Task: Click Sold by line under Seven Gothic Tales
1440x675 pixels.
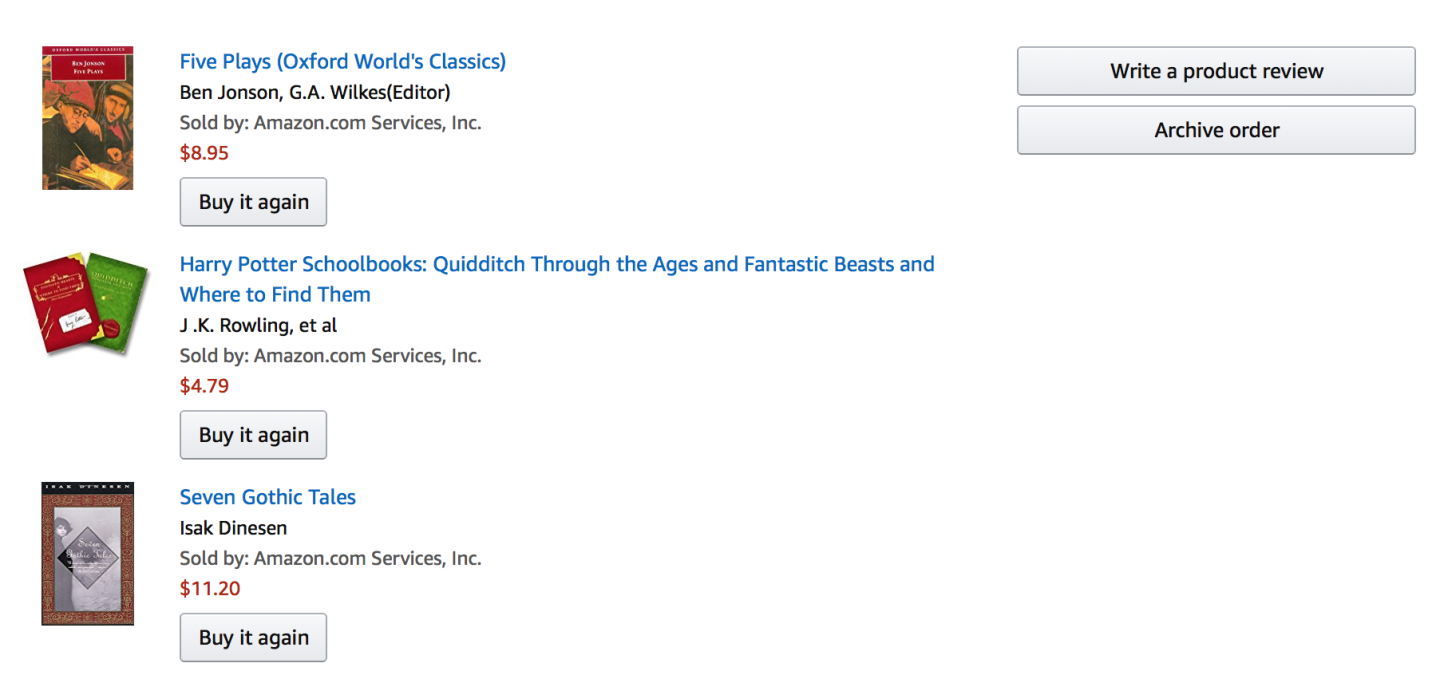Action: (330, 558)
